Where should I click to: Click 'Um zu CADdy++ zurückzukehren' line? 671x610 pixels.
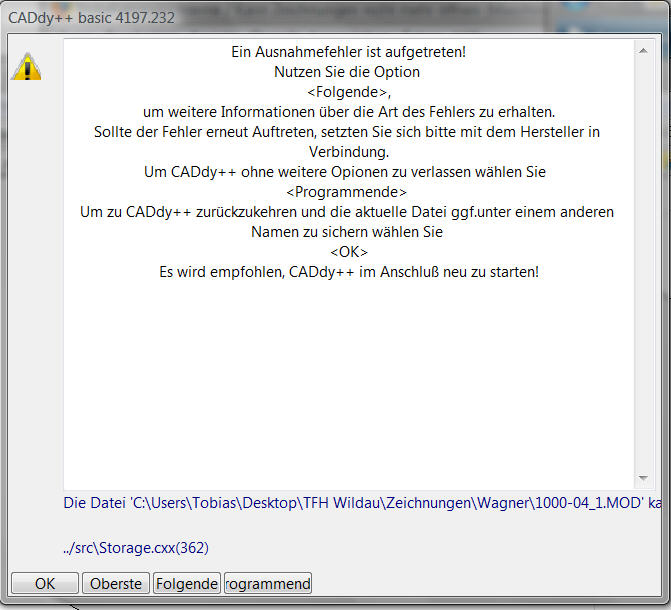click(x=347, y=212)
